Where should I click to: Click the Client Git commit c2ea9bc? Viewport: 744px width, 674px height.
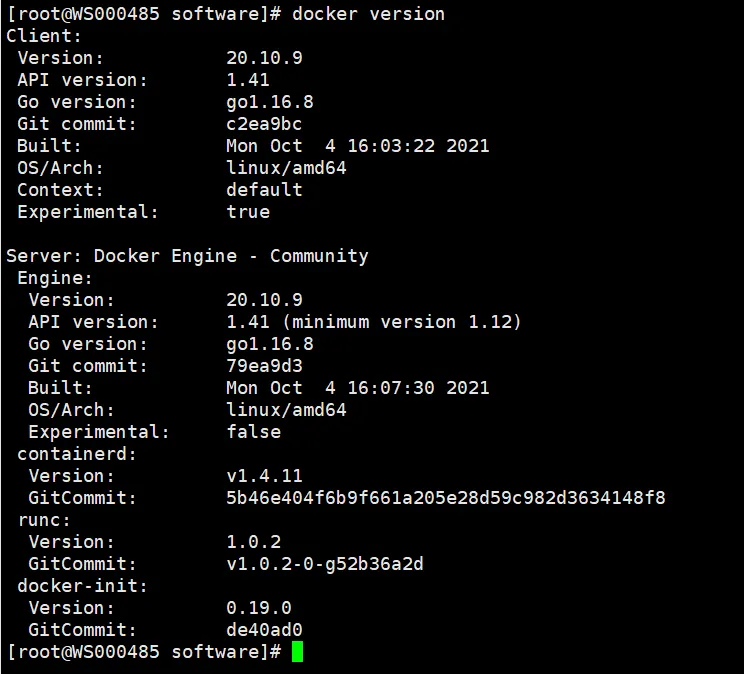pos(264,124)
